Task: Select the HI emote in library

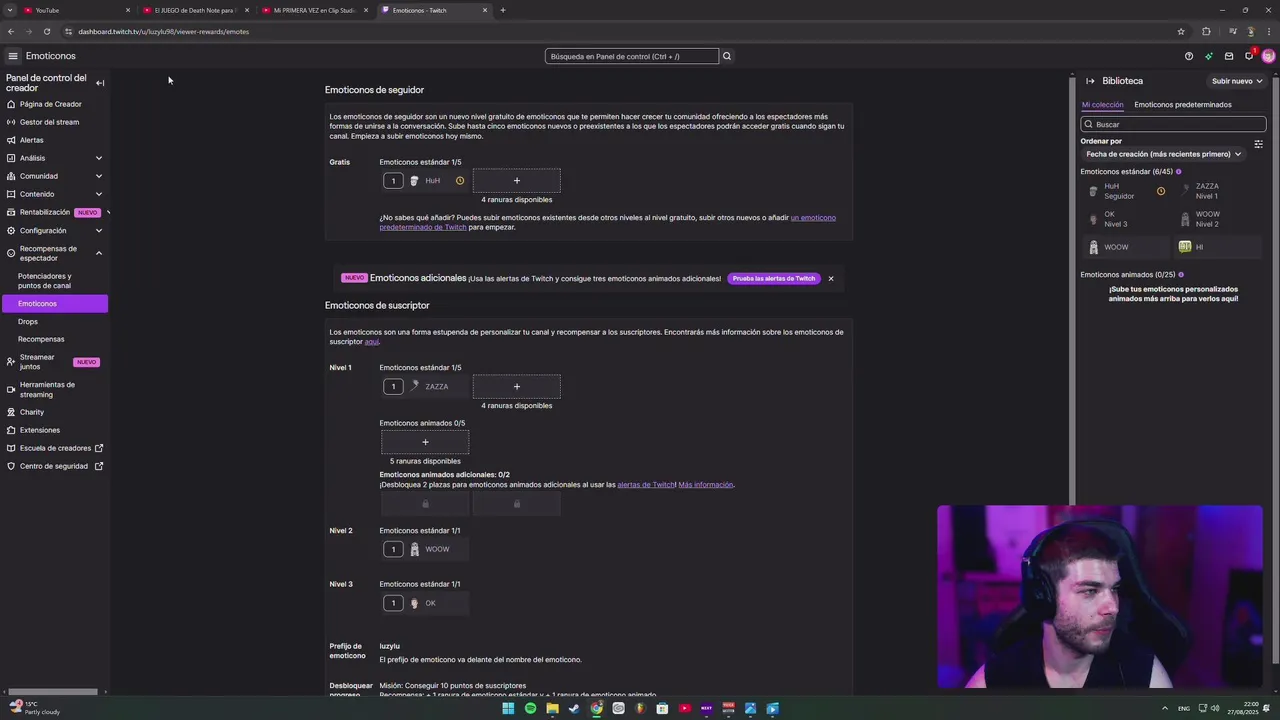Action: (1218, 247)
